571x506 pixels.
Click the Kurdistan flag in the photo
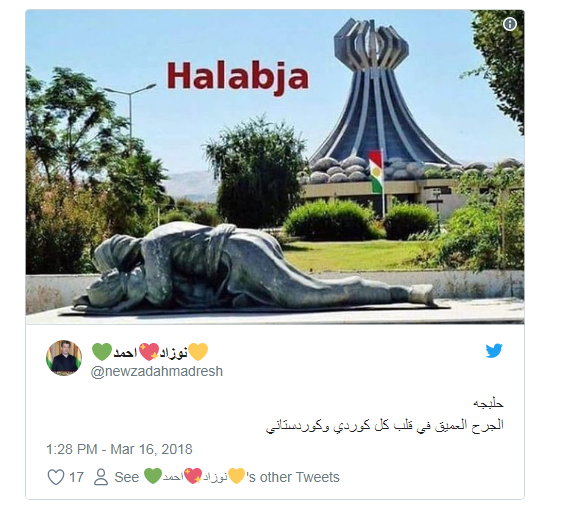click(376, 171)
